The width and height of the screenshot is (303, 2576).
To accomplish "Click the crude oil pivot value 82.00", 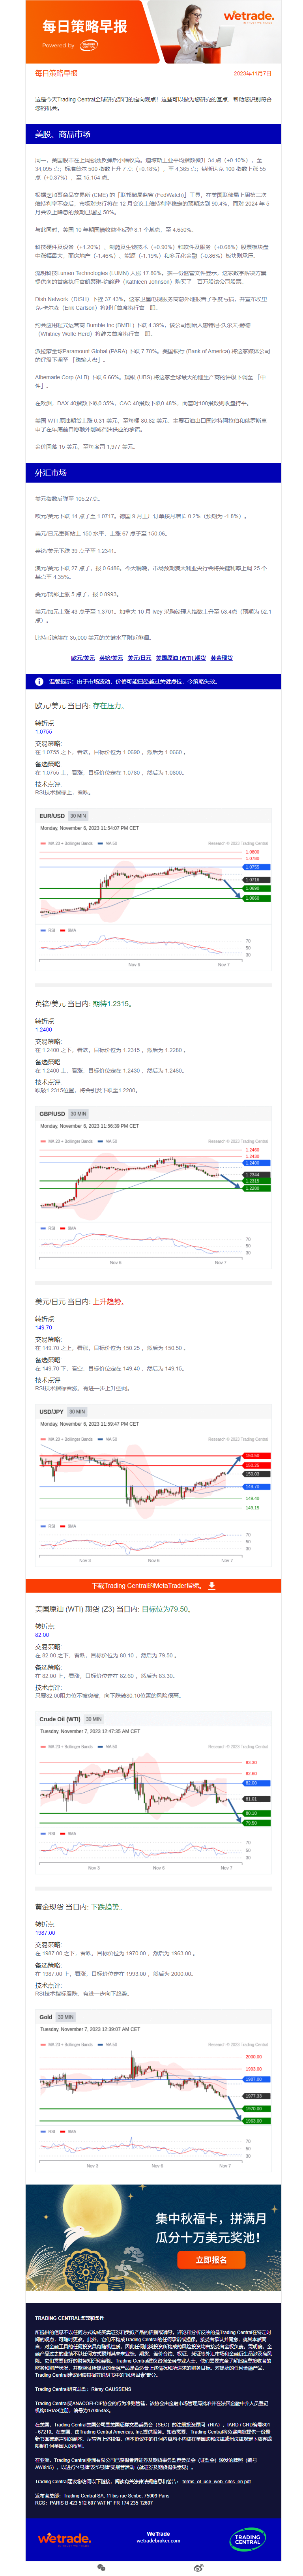I will (42, 1635).
